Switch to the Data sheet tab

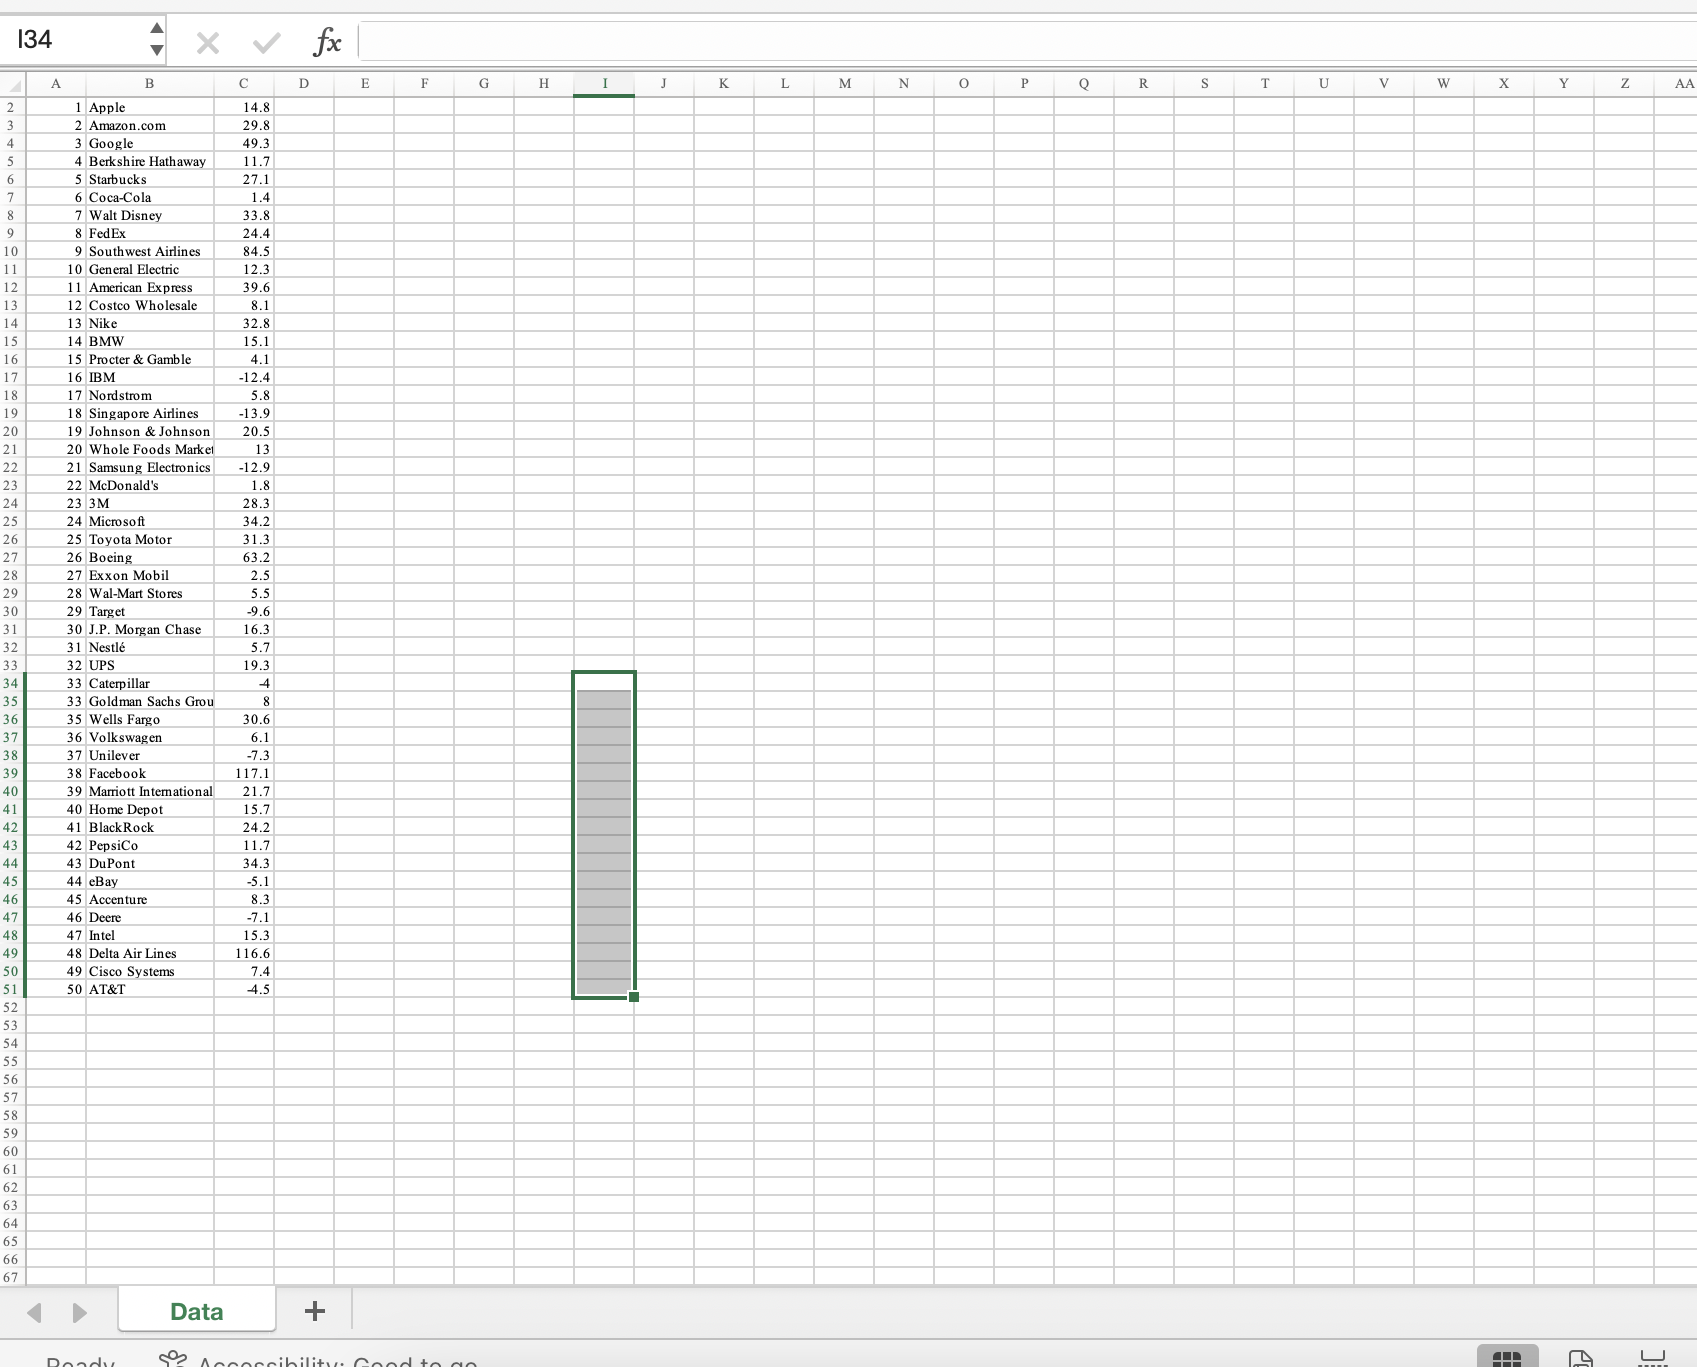[197, 1311]
